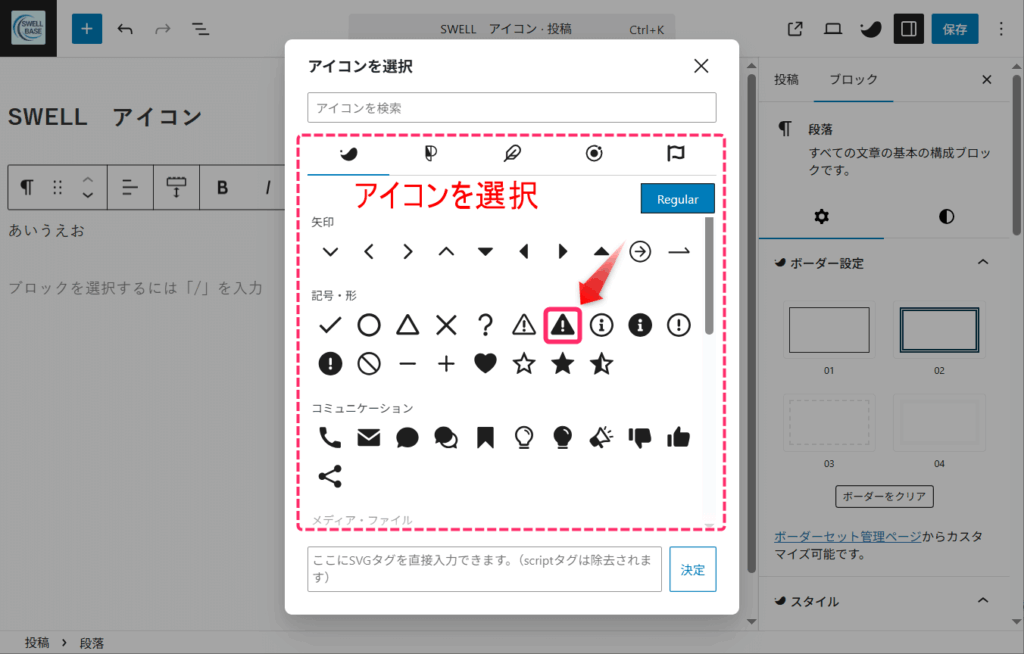Select the single speech bubble icon

[x=408, y=438]
